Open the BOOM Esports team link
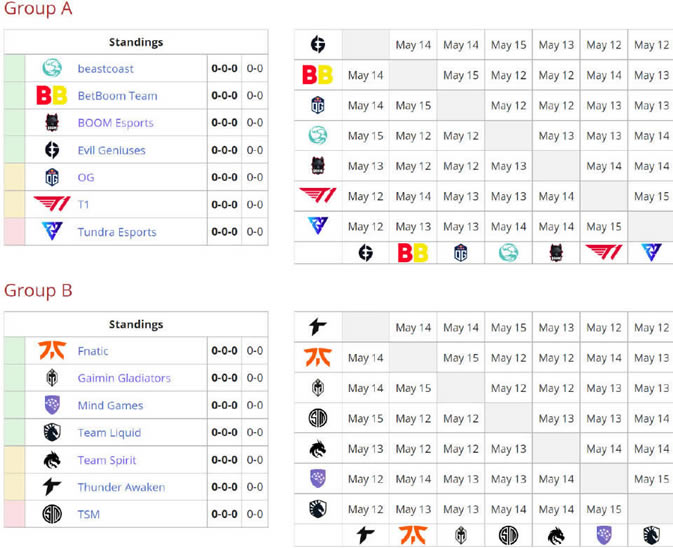Image resolution: width=673 pixels, height=548 pixels. click(x=115, y=123)
